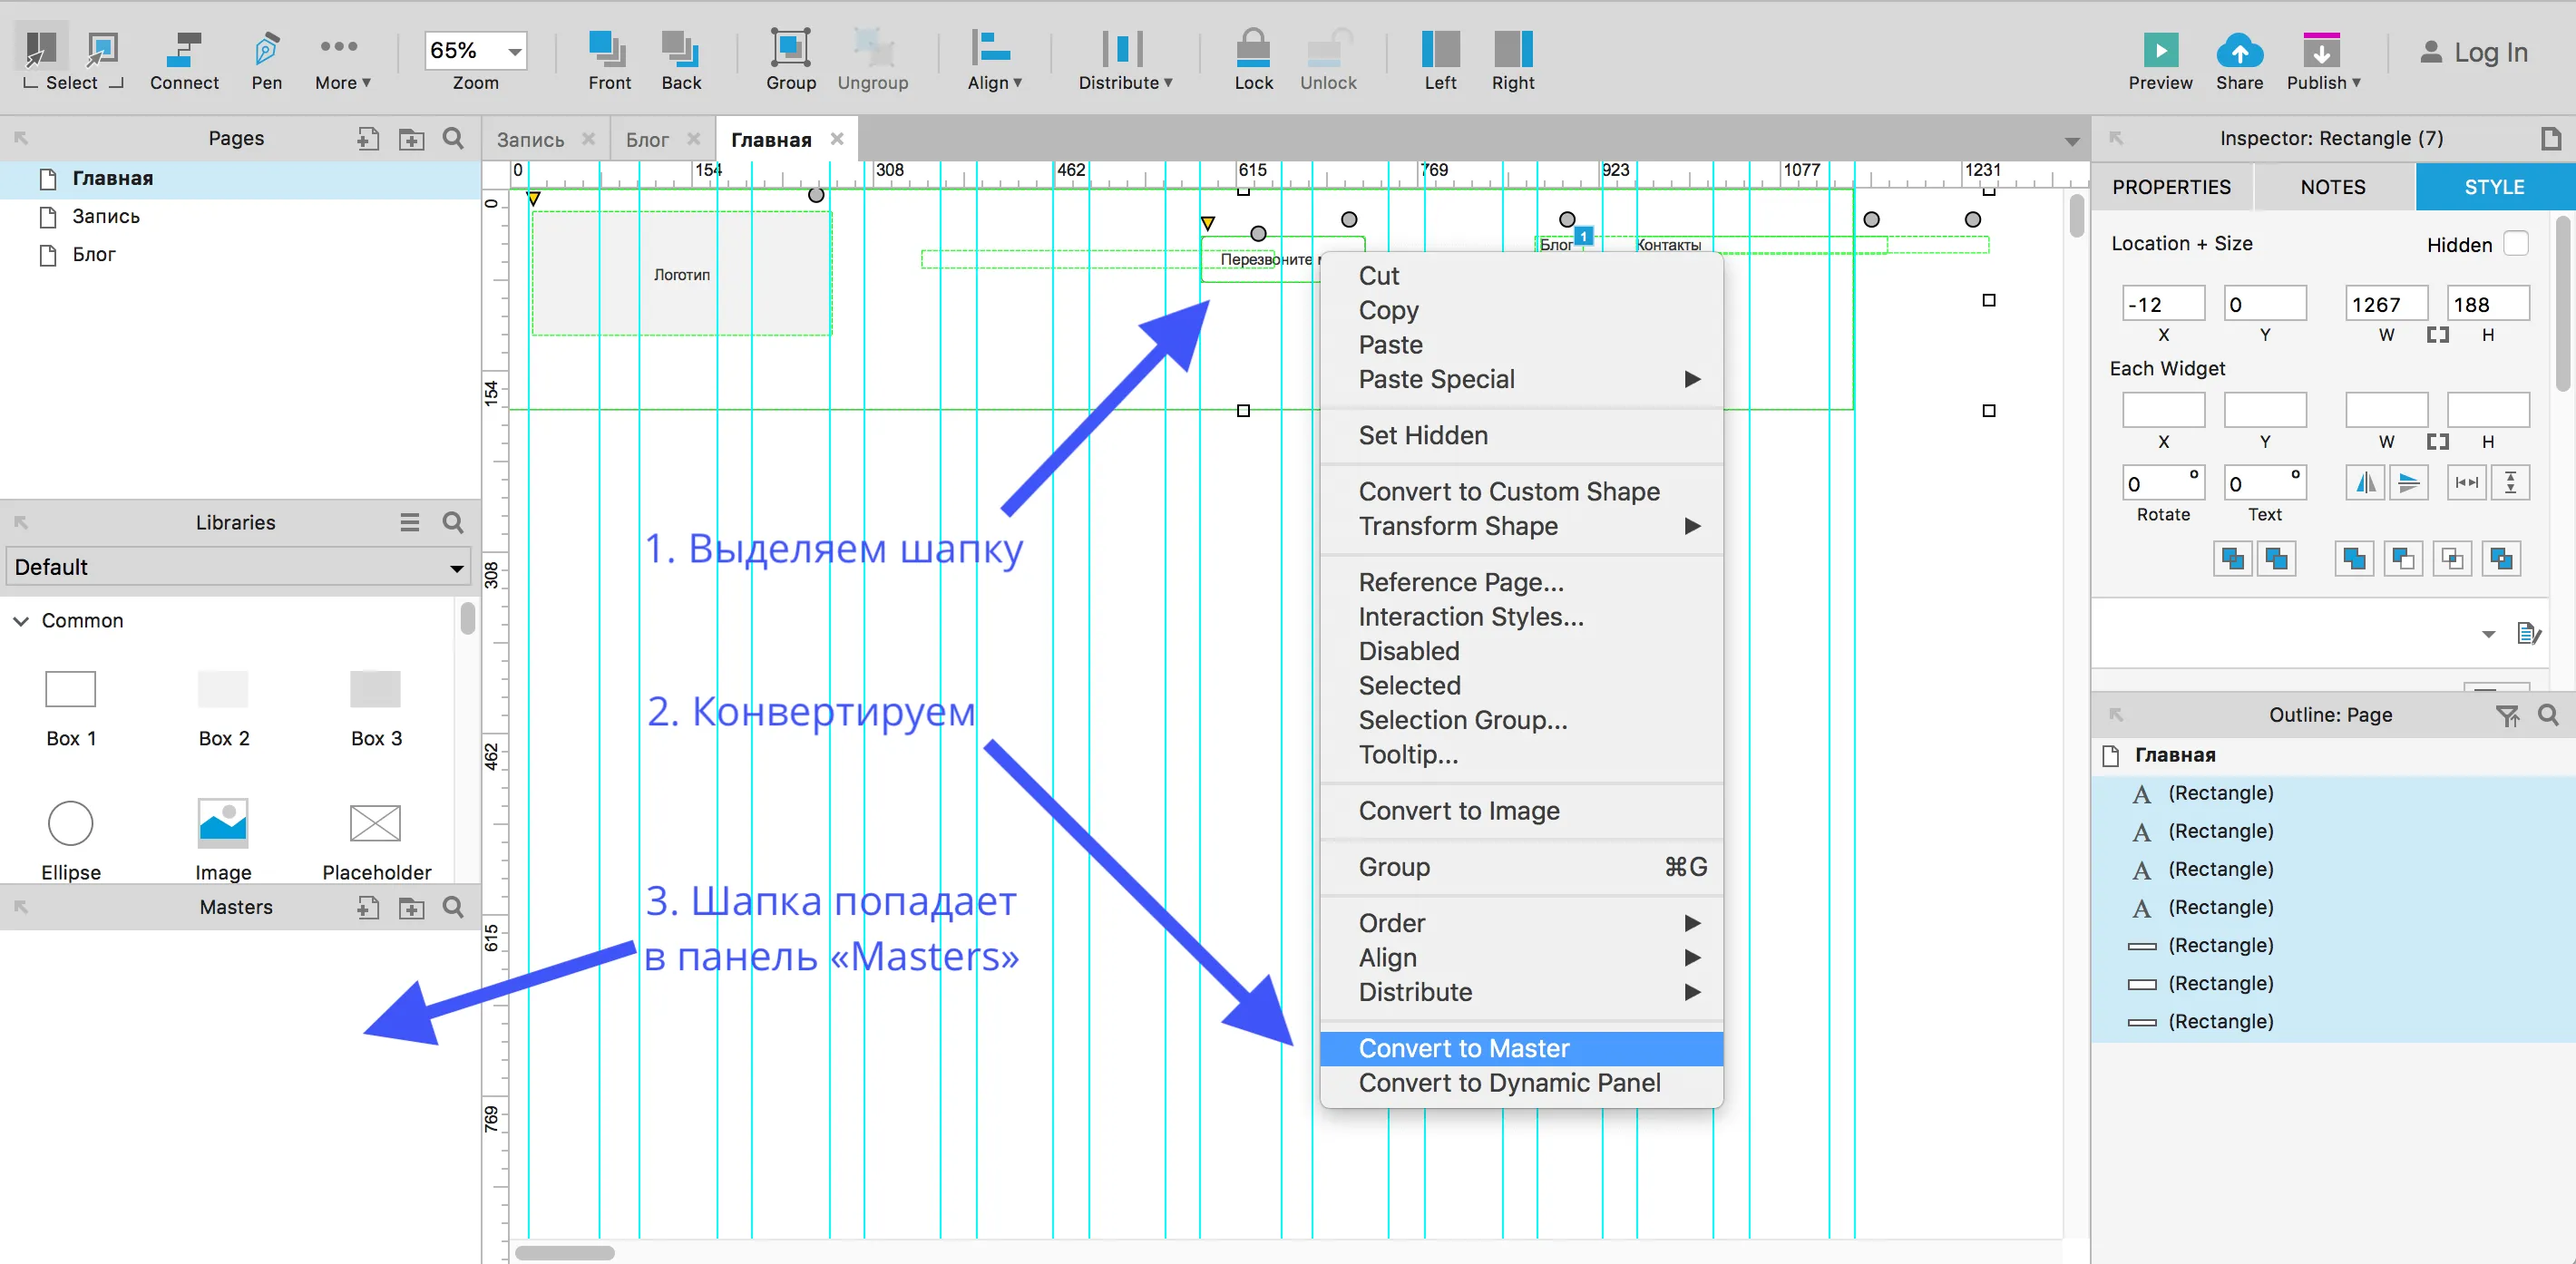Open the Zoom percentage dropdown

(515, 51)
